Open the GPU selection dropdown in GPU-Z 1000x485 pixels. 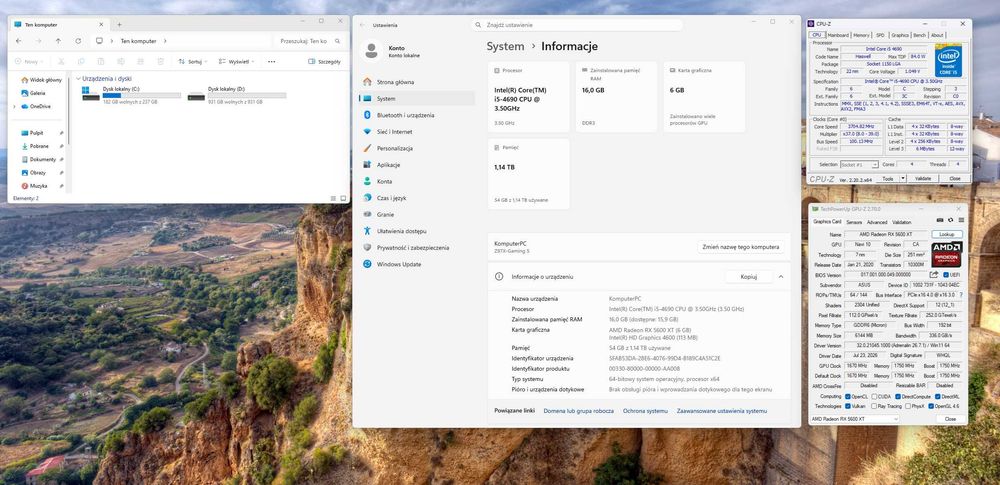pyautogui.click(x=855, y=419)
